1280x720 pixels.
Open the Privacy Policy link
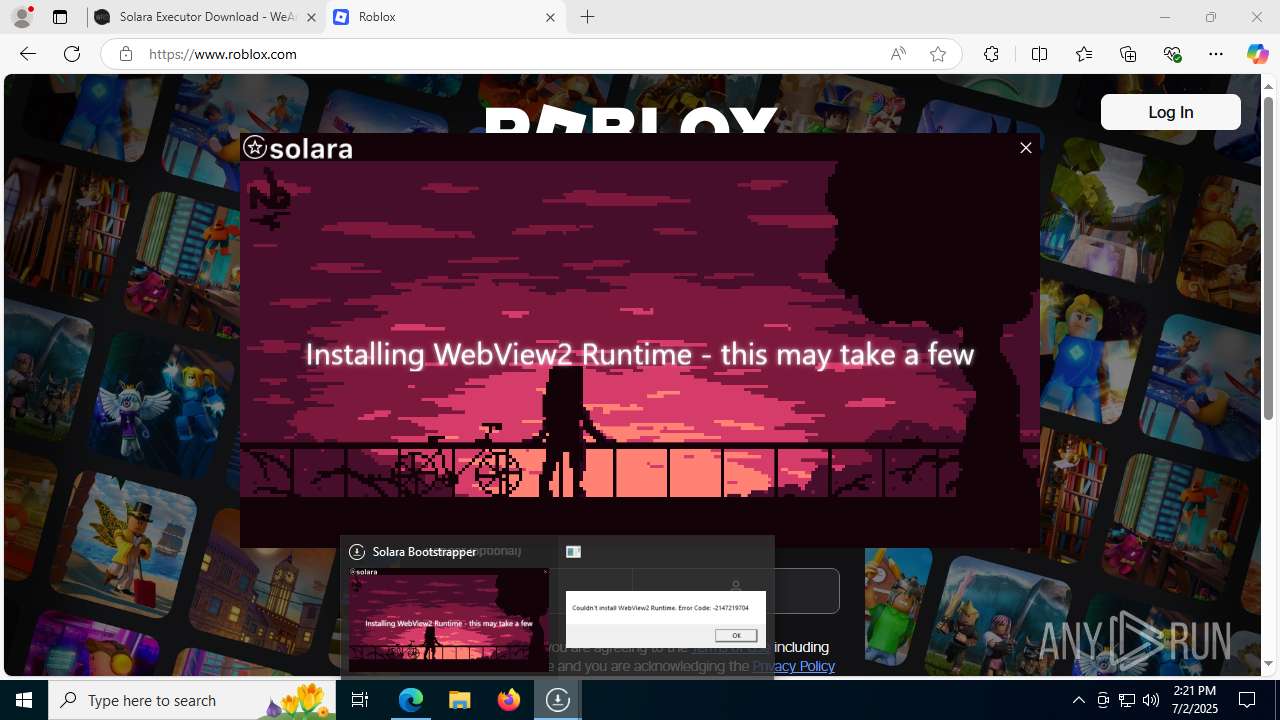point(793,666)
